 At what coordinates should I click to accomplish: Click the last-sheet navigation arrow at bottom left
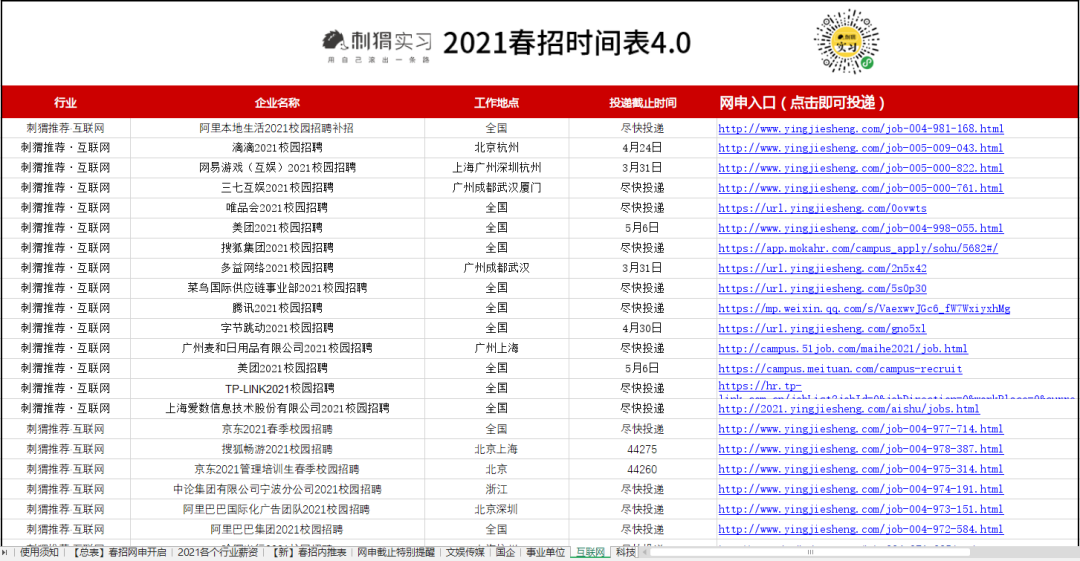pos(5,553)
